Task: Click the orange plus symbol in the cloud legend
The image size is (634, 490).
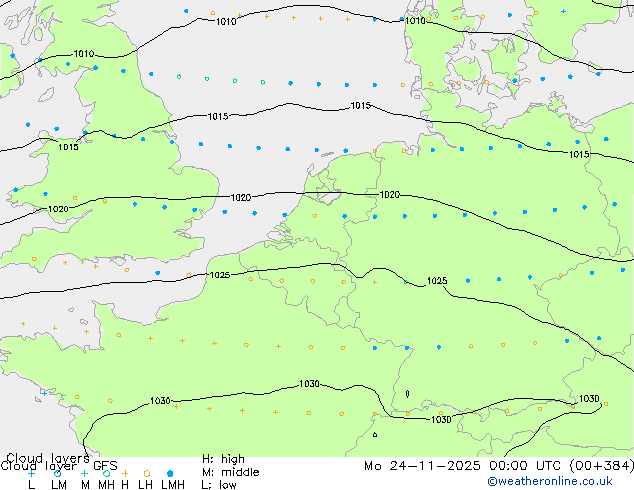Action: click(x=125, y=473)
